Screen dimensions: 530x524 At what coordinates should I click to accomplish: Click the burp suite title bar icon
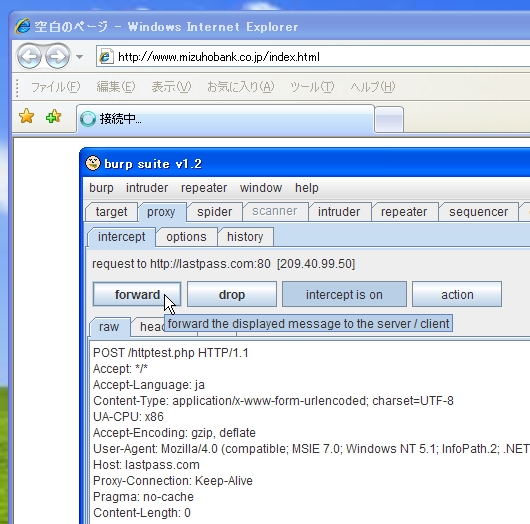point(93,163)
